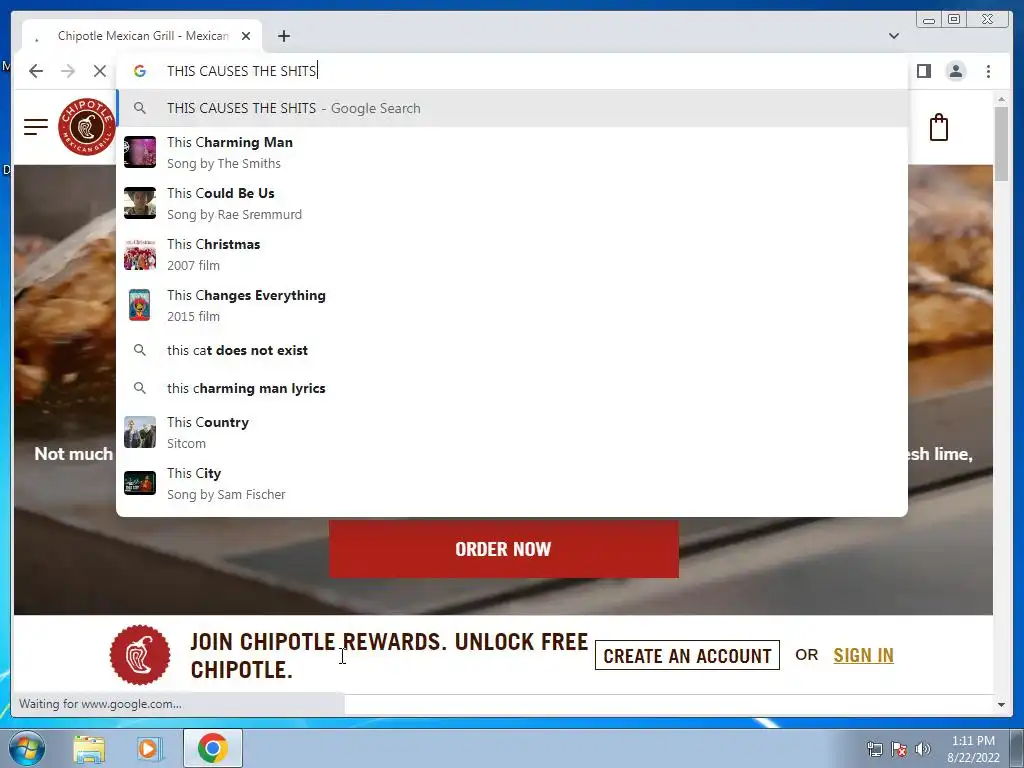
Task: Click the page scrollbar thumb
Action: 1001,144
